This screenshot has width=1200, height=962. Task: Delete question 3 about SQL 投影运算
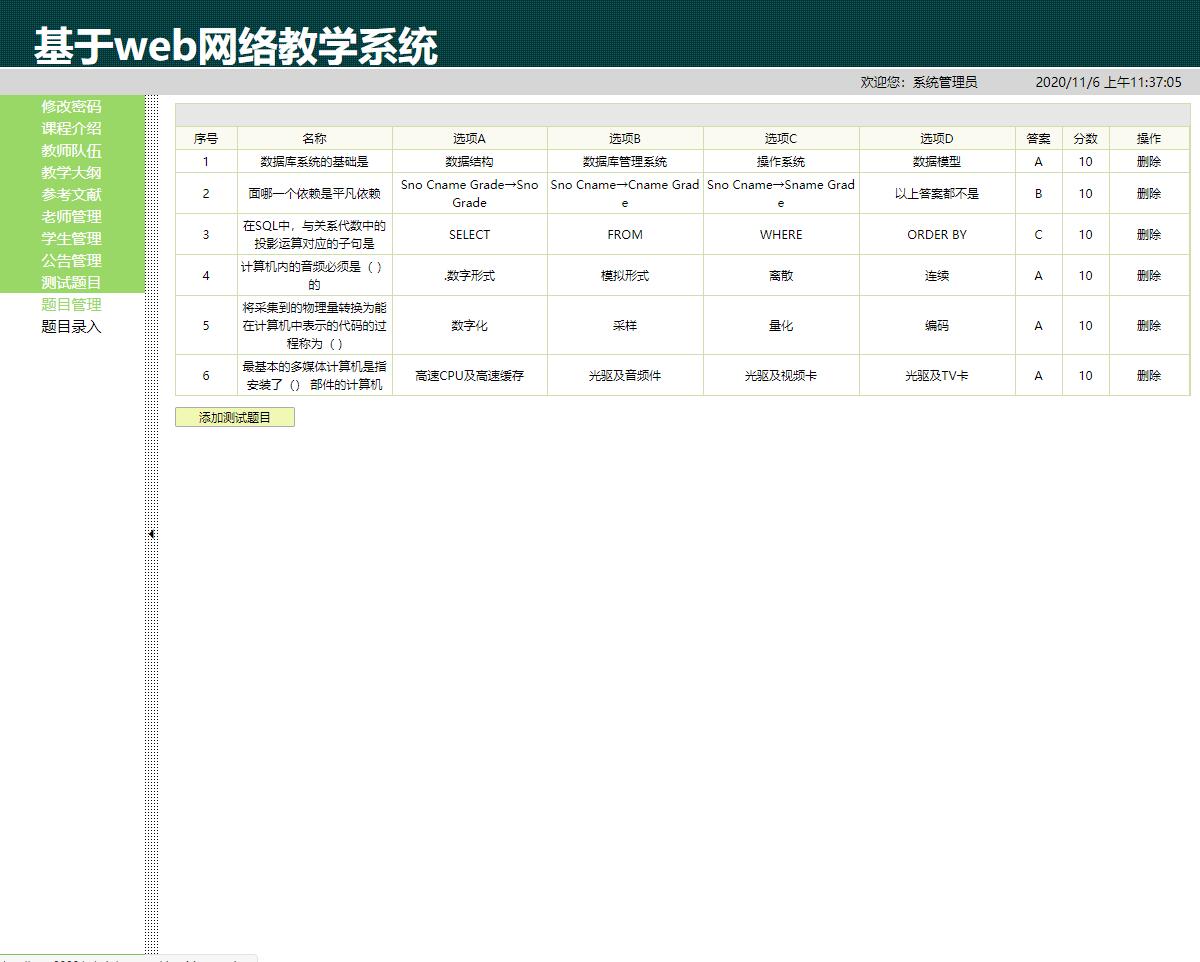[1150, 234]
